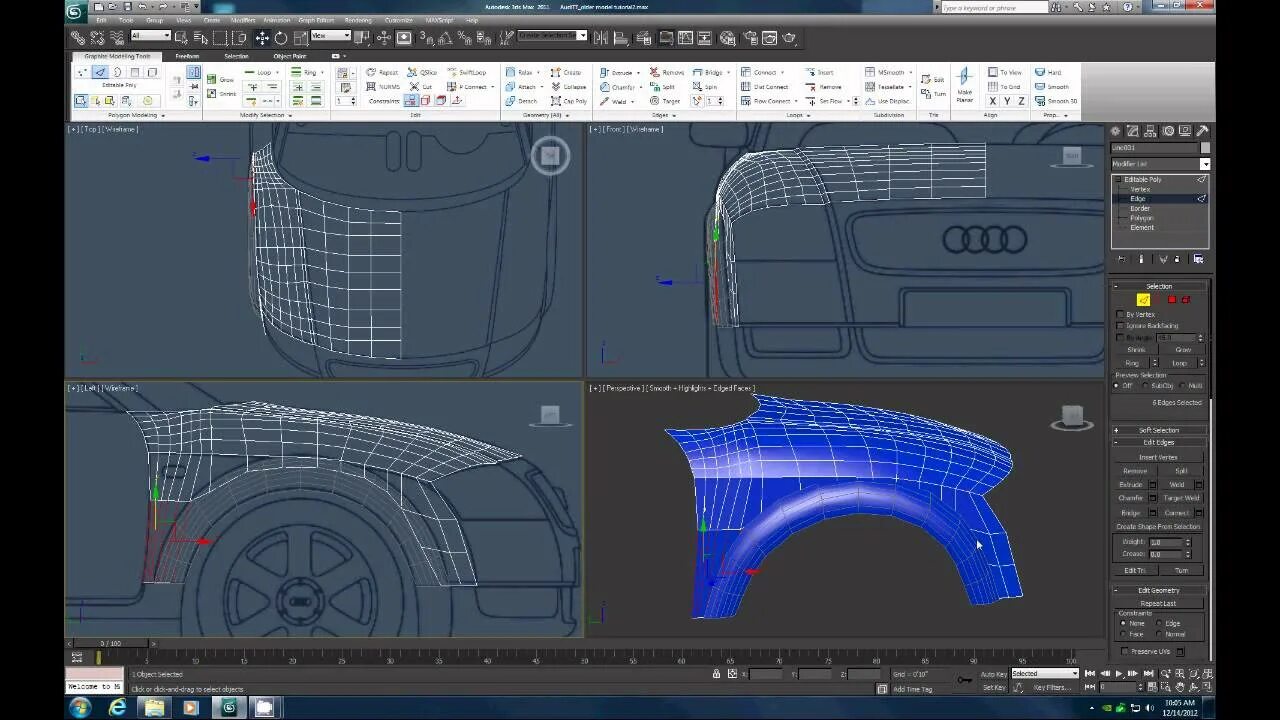Open the Customize menu
This screenshot has height=720, width=1280.
[398, 20]
